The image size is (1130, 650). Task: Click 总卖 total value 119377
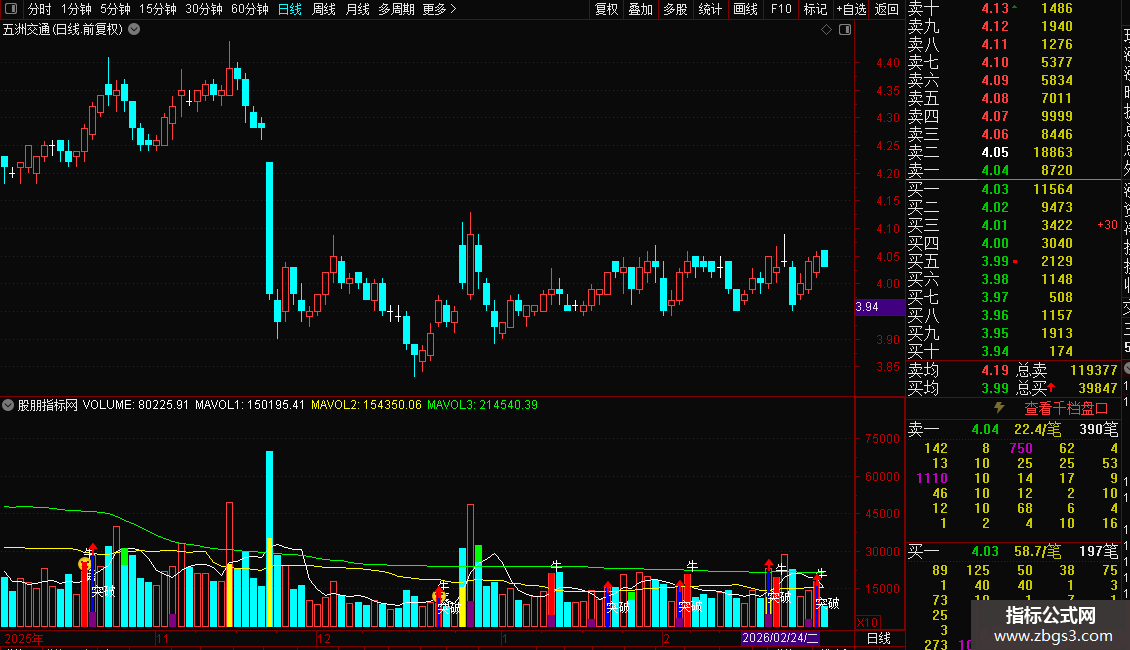(1093, 370)
